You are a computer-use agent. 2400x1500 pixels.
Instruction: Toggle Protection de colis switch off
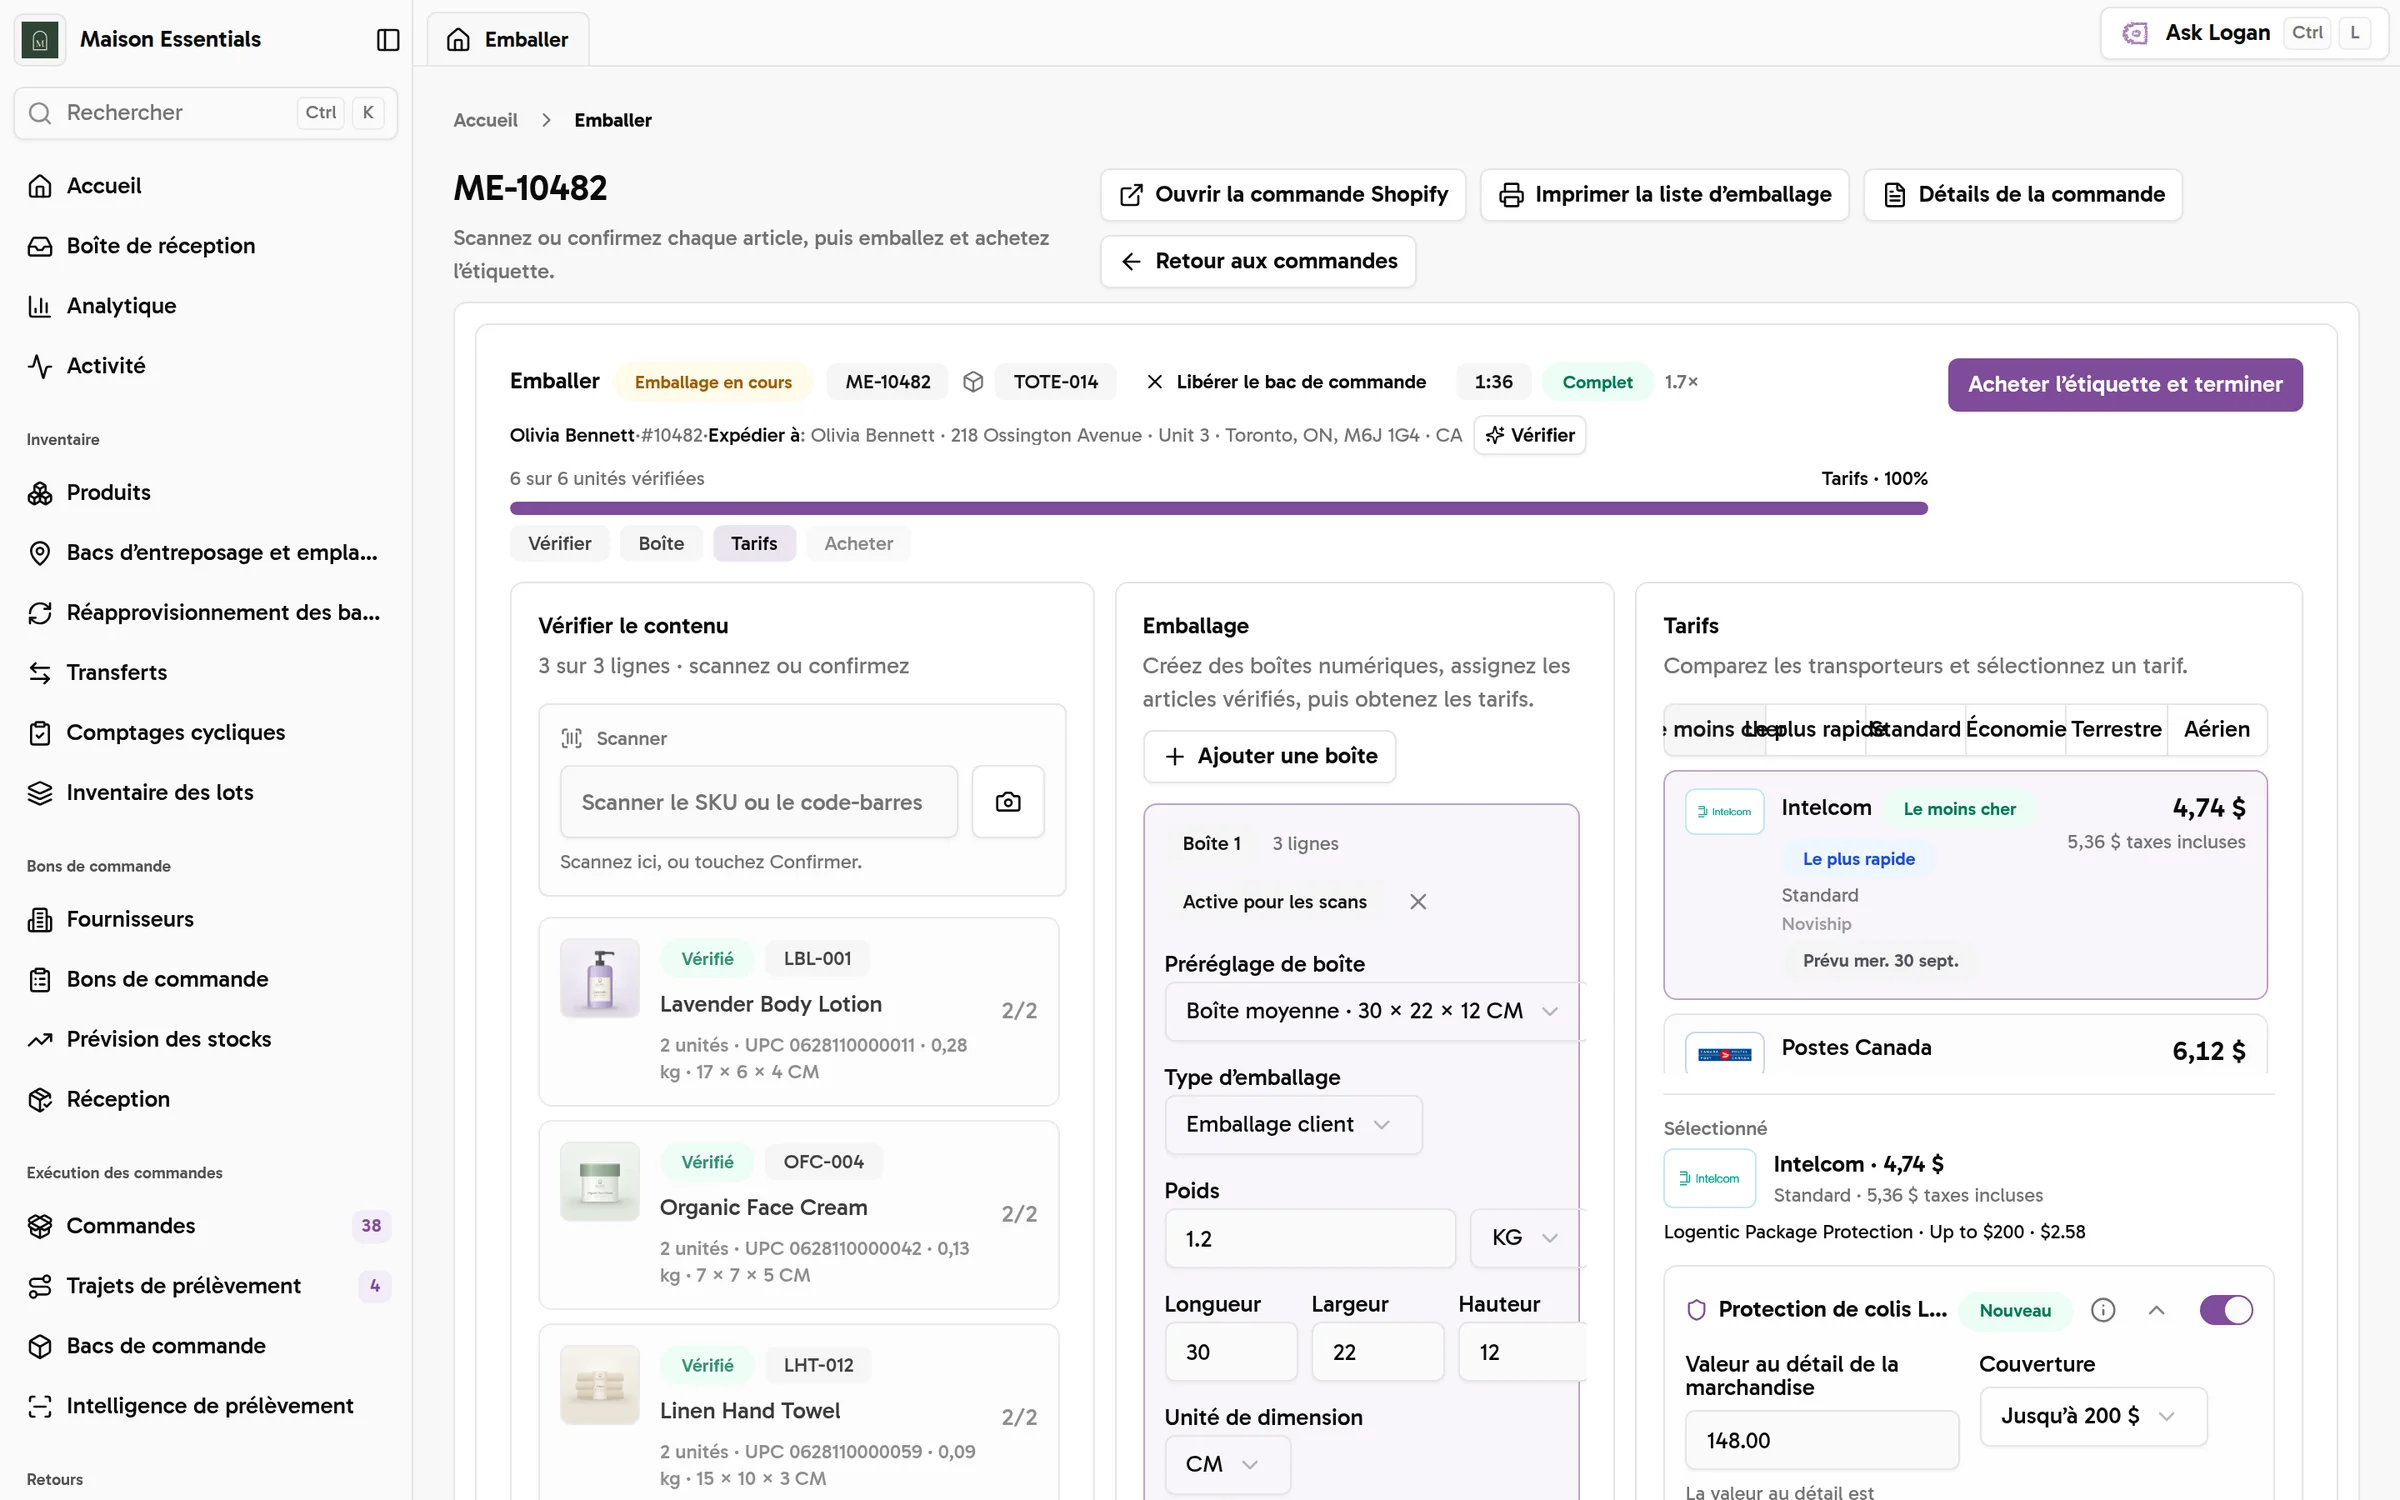(2226, 1310)
